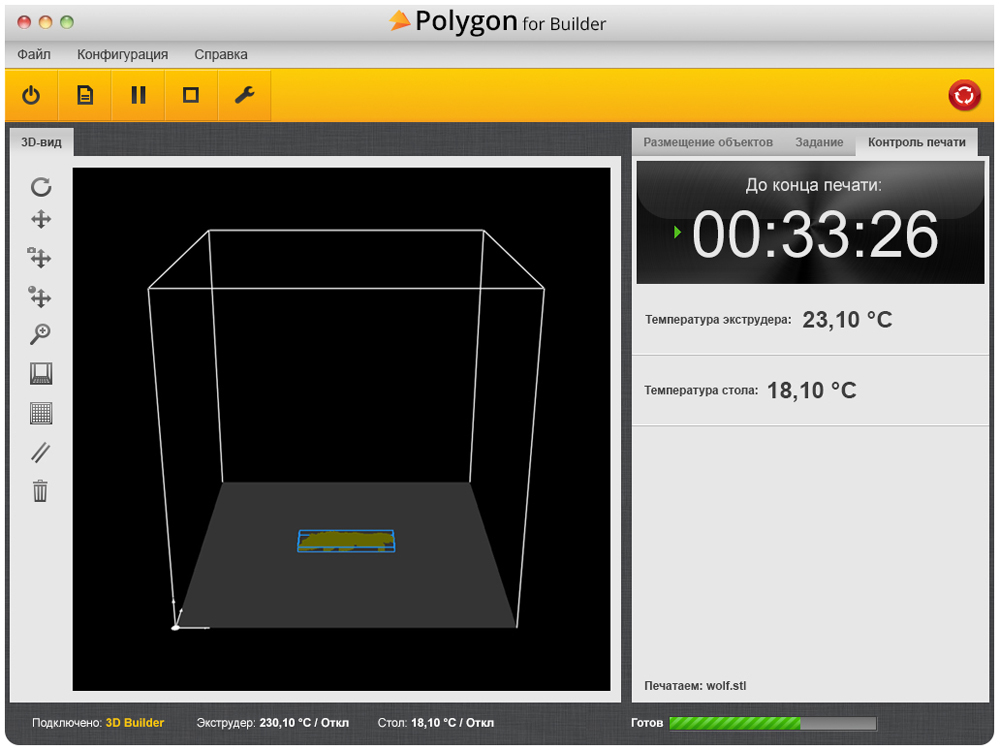Switch to top grid view icon
Screen dimensions: 1000x750
point(41,413)
